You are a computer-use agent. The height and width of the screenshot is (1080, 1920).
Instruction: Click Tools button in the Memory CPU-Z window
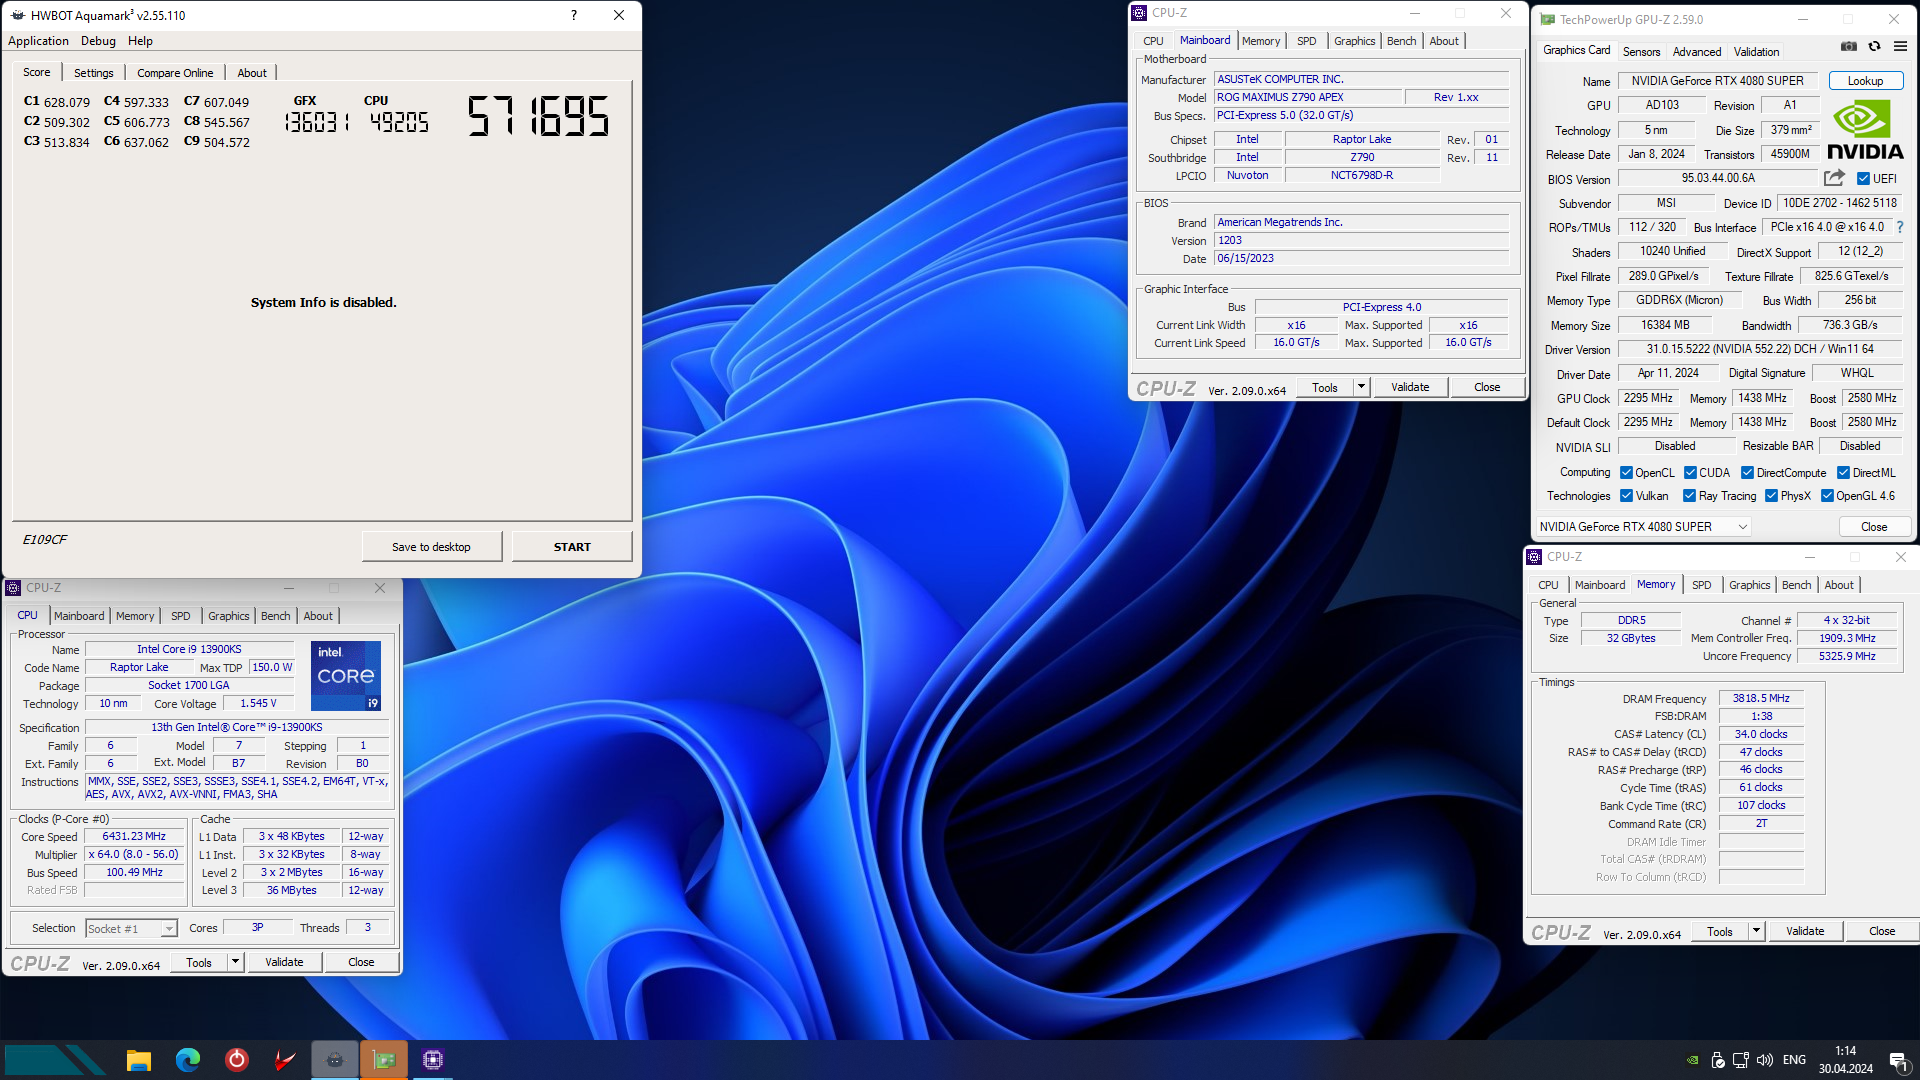point(1720,931)
